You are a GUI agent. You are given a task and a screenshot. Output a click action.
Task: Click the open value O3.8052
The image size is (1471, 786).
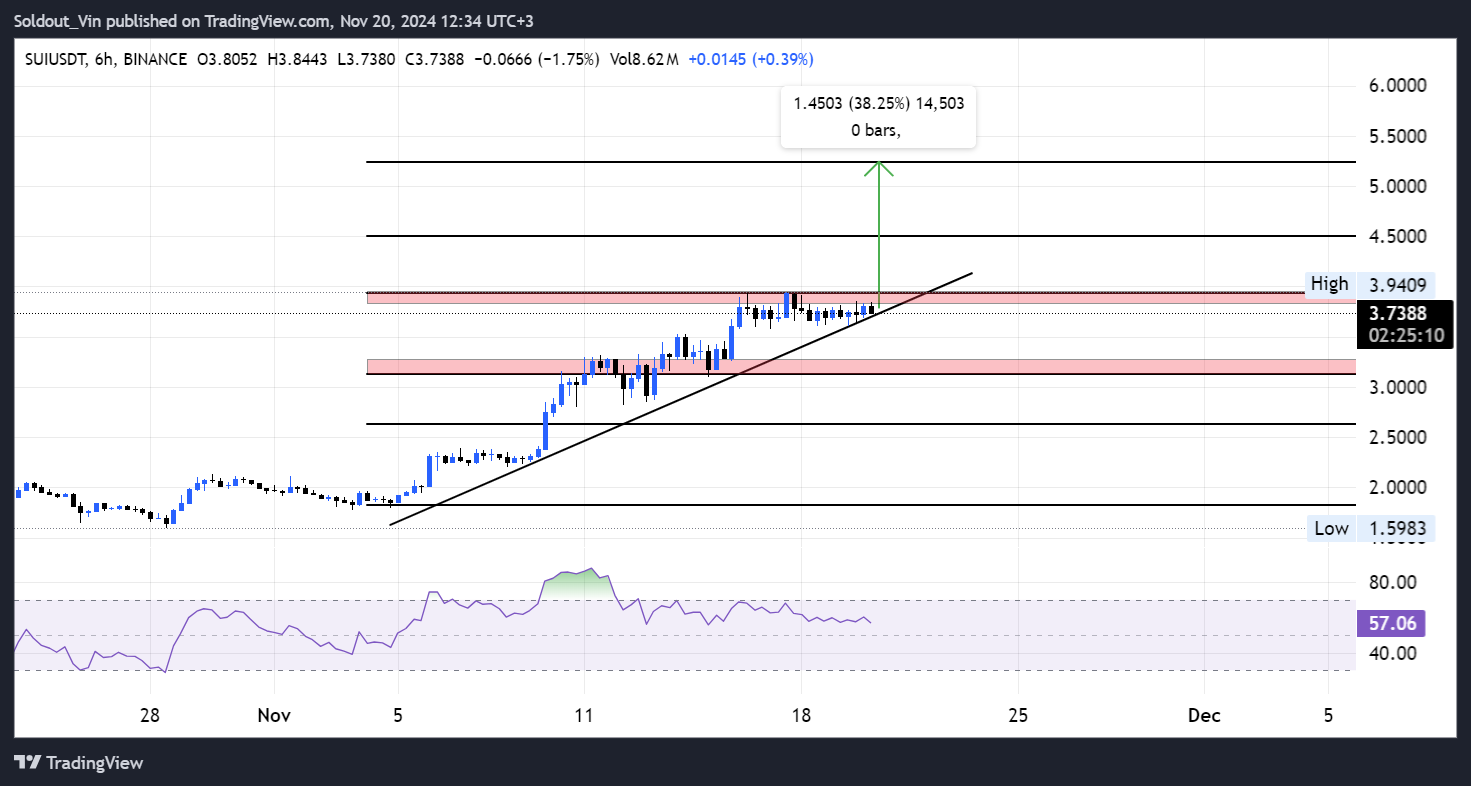(x=225, y=59)
